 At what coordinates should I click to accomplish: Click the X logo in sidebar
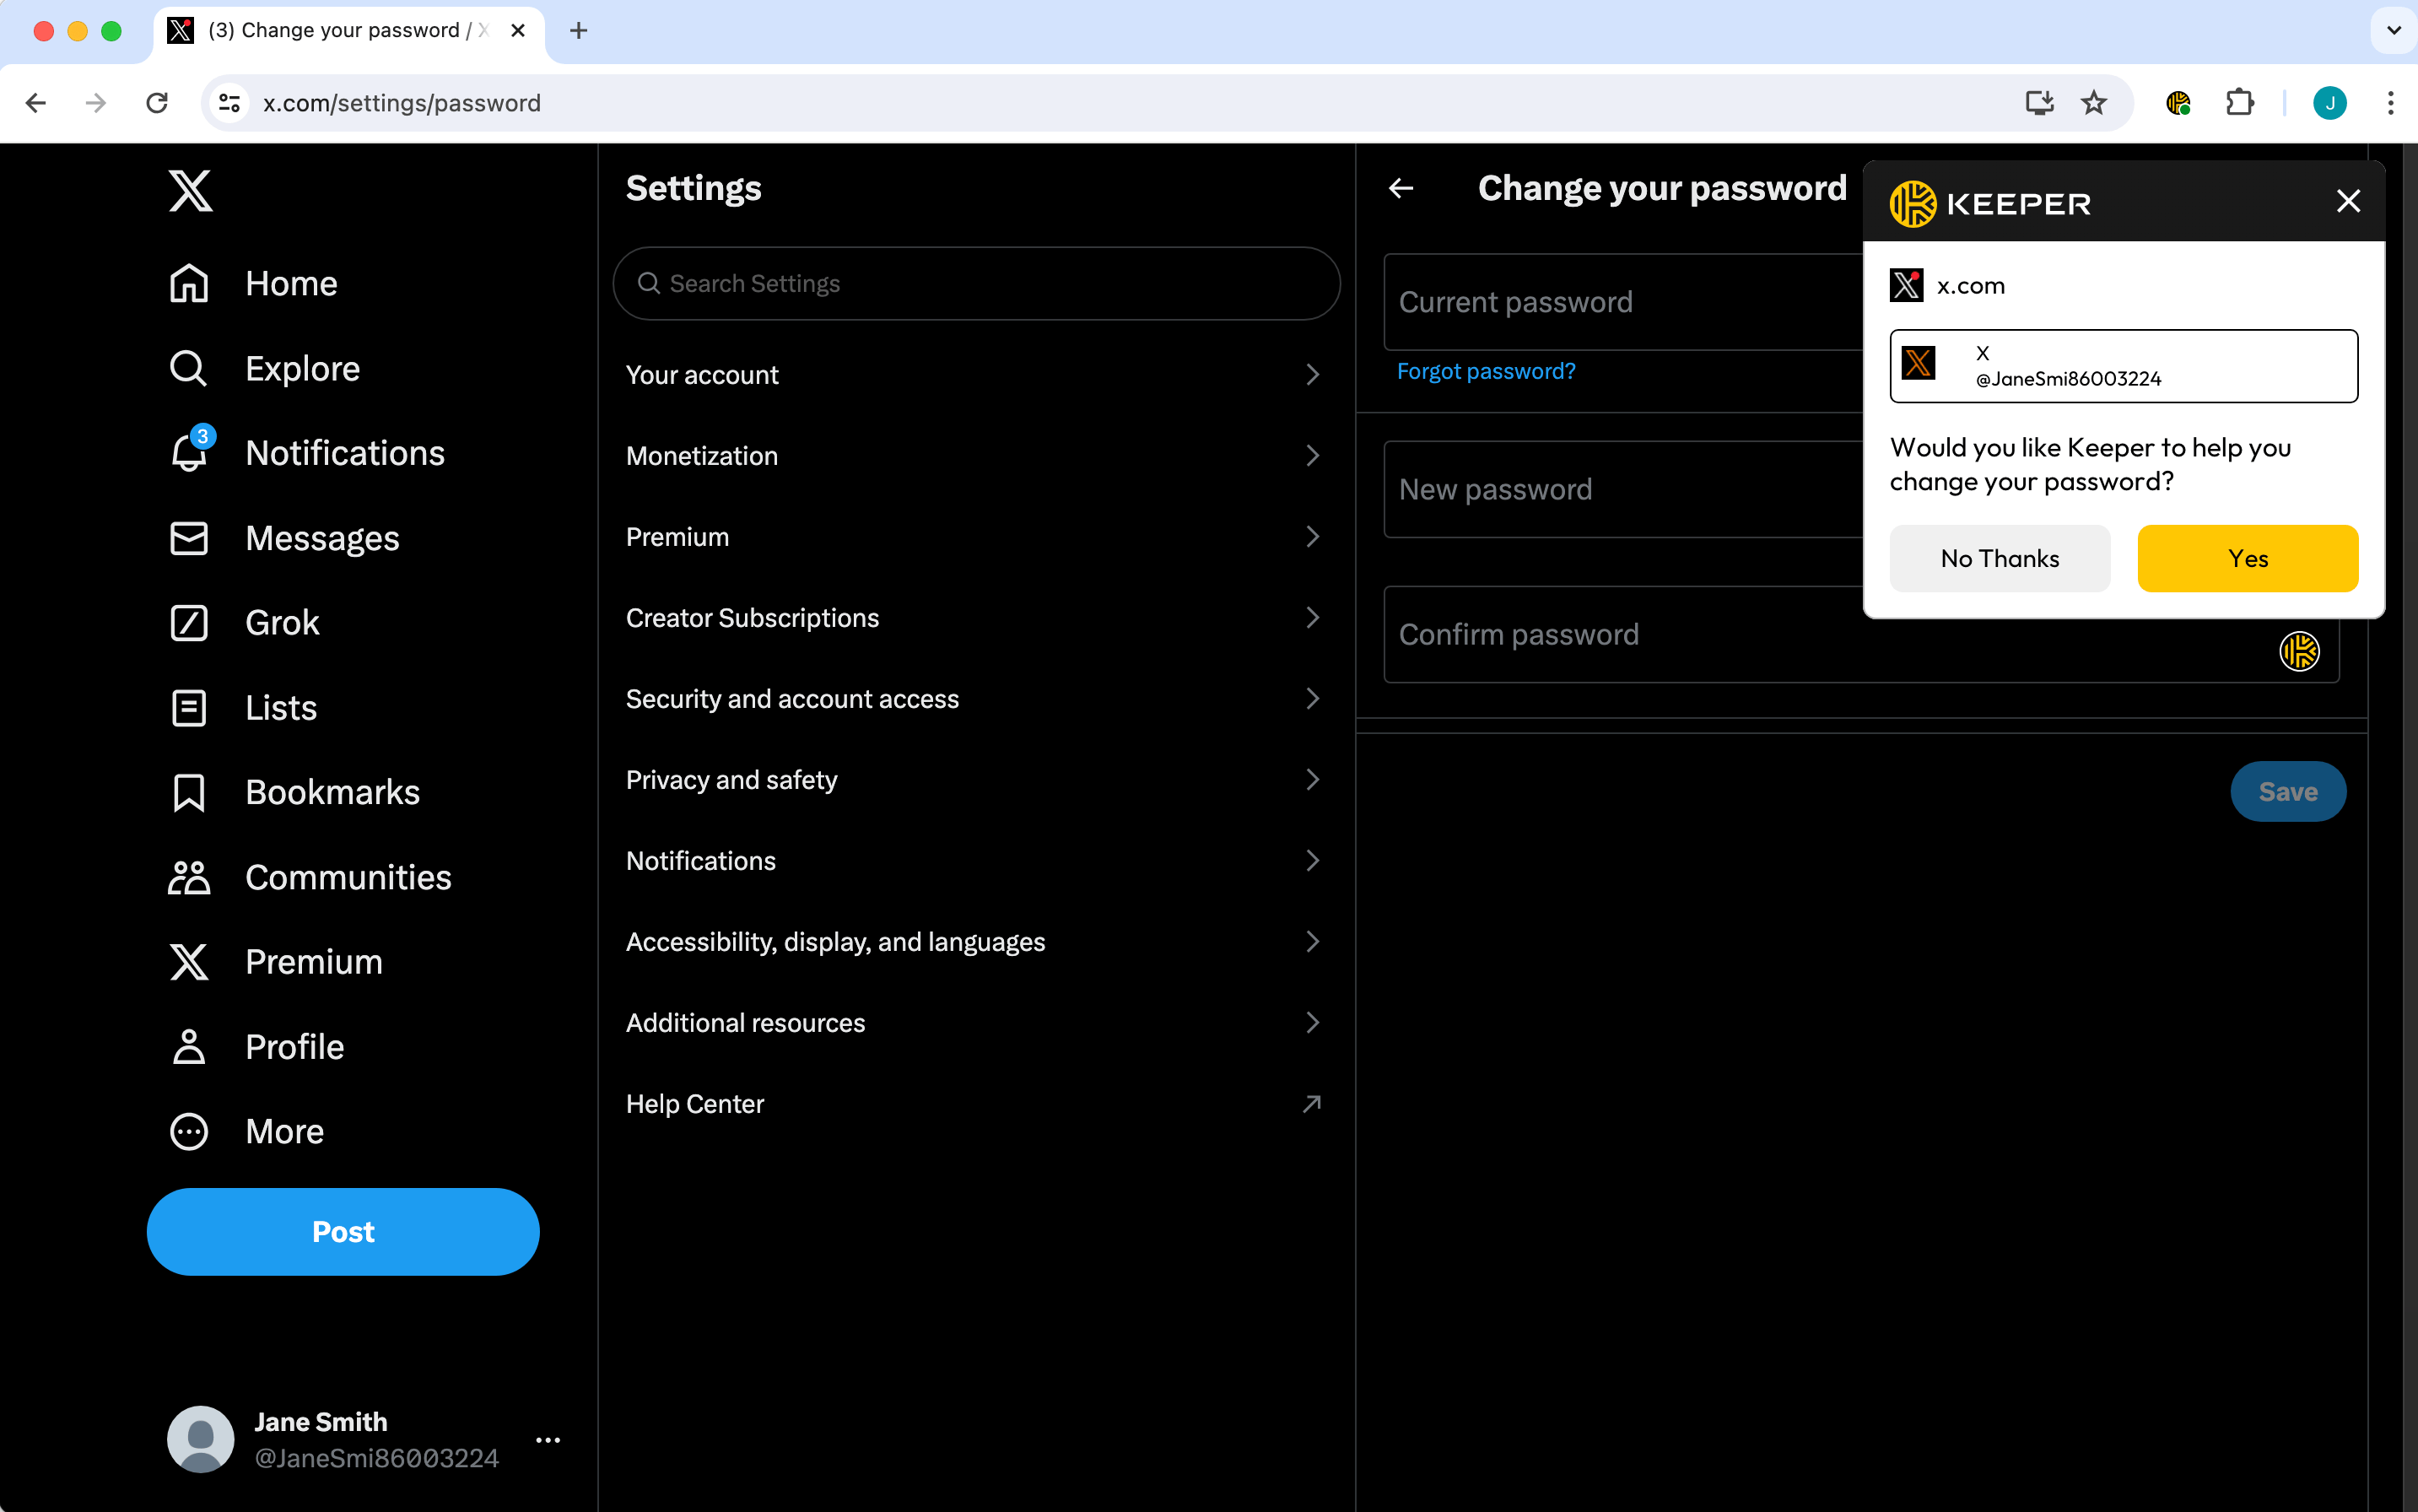point(190,190)
